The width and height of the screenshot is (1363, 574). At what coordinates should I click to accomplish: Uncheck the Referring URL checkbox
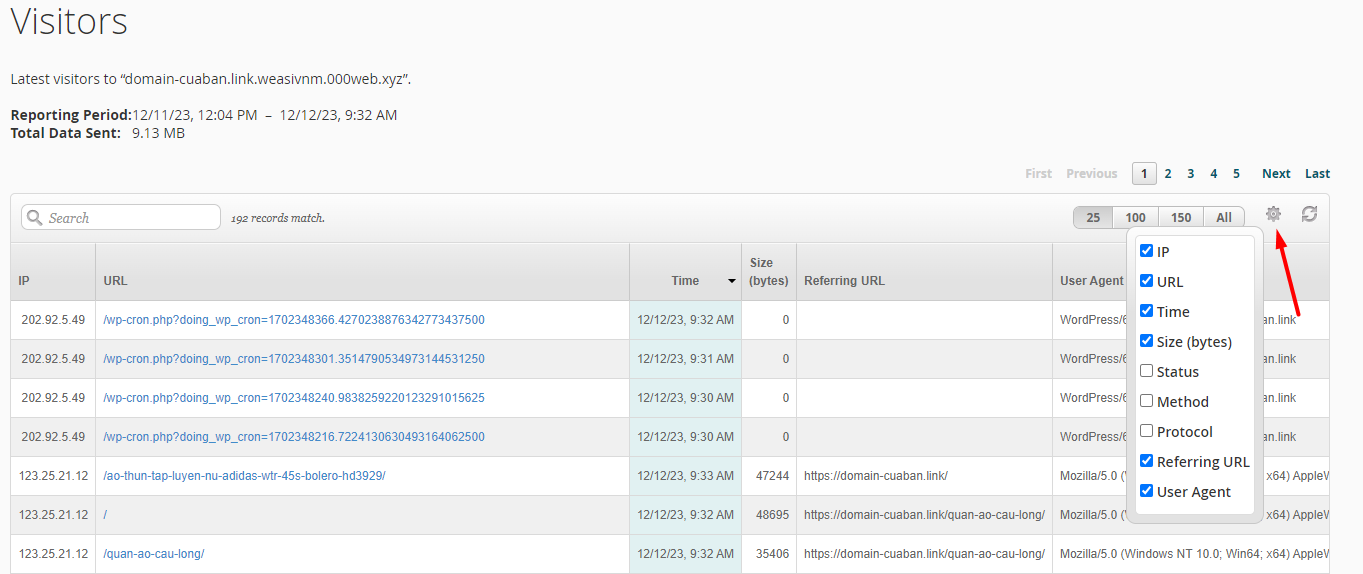[1147, 461]
